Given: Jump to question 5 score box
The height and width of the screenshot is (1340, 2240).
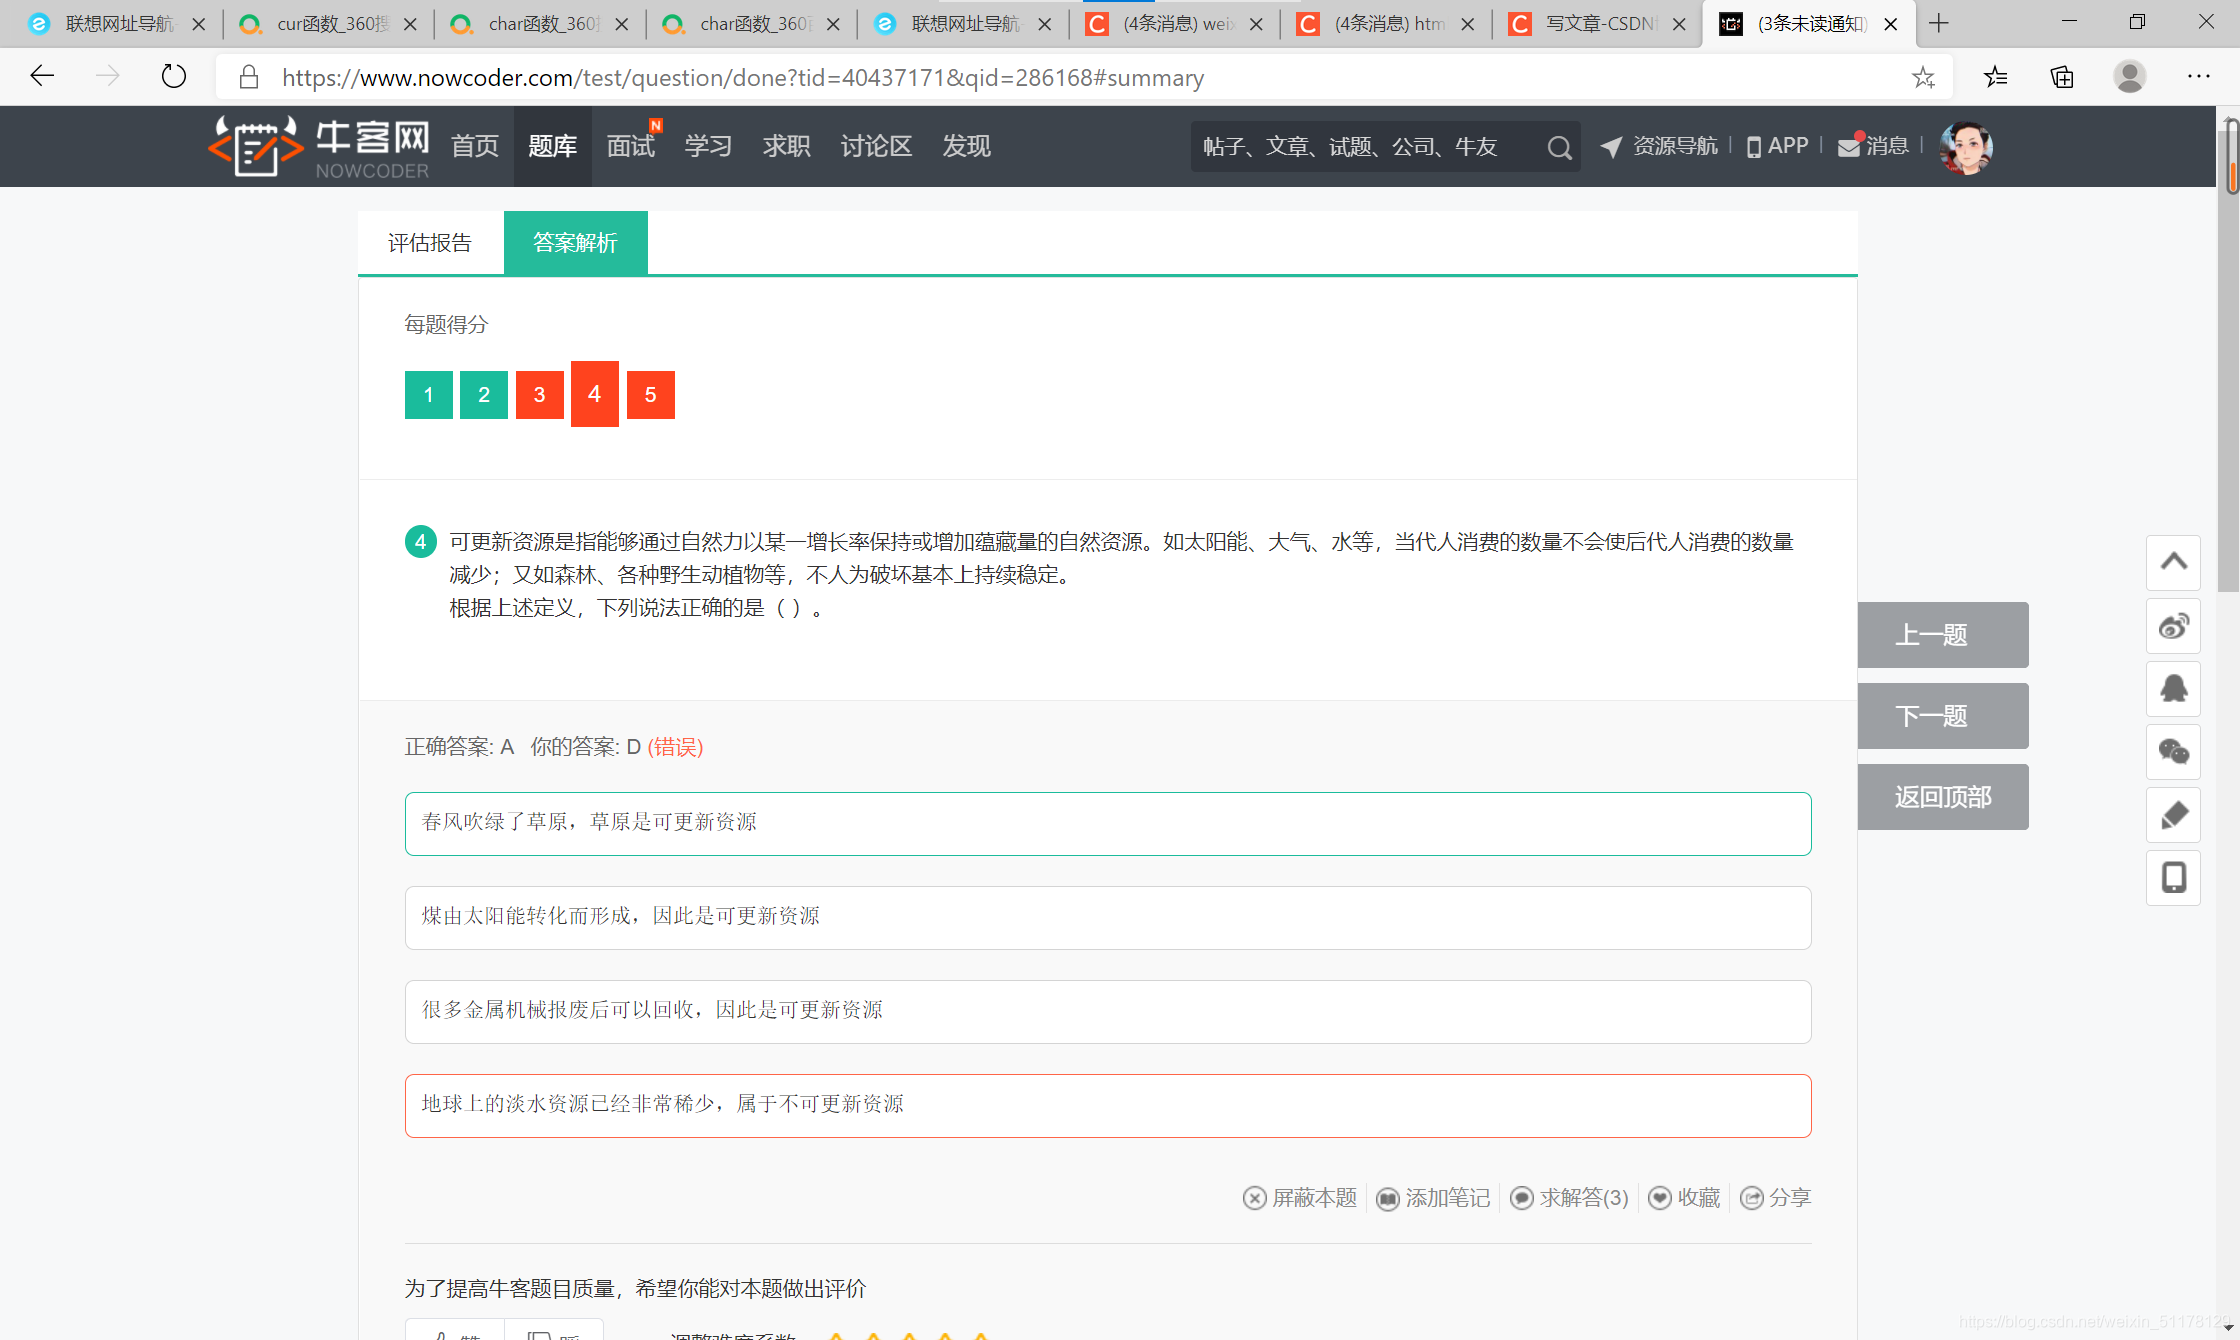Looking at the screenshot, I should tap(651, 395).
